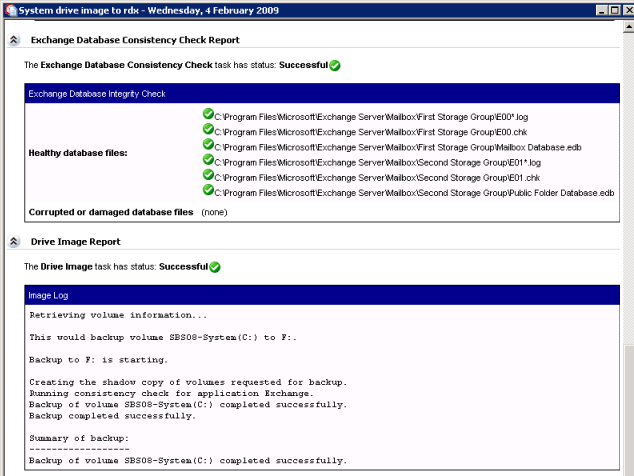The height and width of the screenshot is (476, 634).
Task: Maximize the report window
Action: point(615,11)
